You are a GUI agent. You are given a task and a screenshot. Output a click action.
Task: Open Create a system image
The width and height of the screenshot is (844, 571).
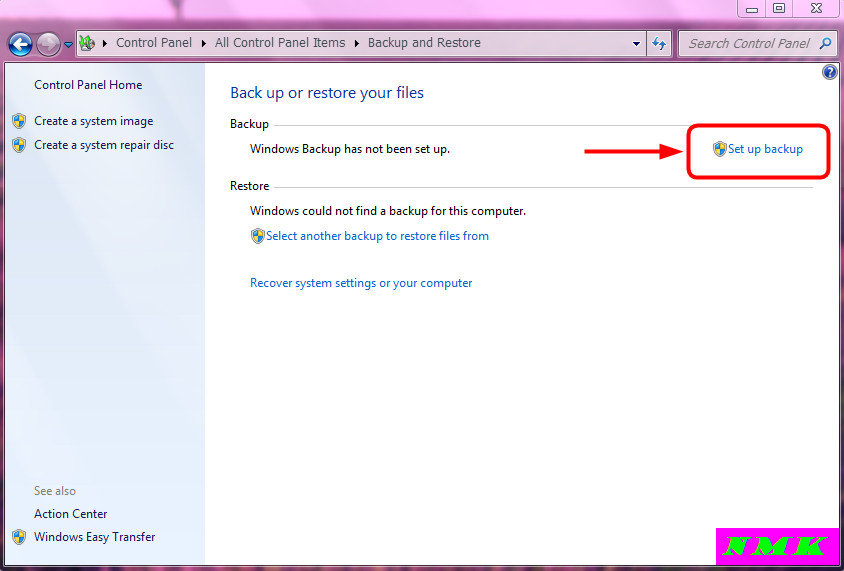[94, 121]
